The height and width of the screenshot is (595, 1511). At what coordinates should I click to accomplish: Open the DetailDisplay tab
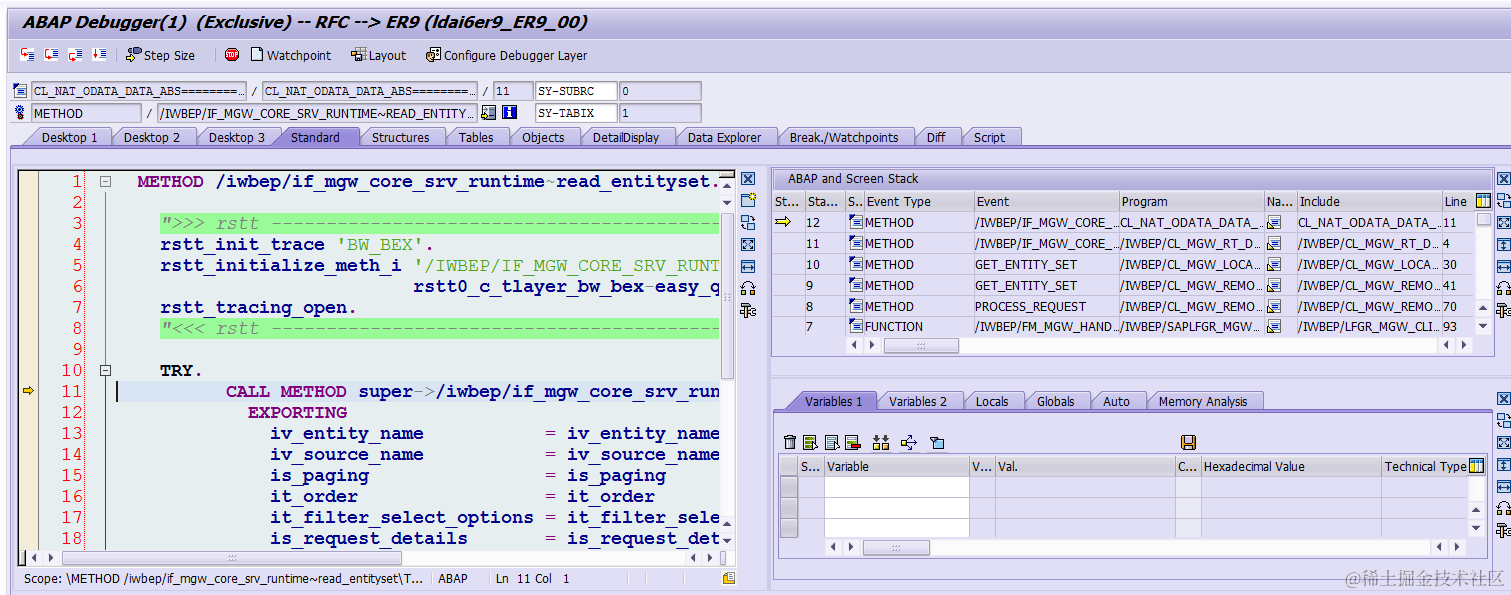pyautogui.click(x=625, y=137)
